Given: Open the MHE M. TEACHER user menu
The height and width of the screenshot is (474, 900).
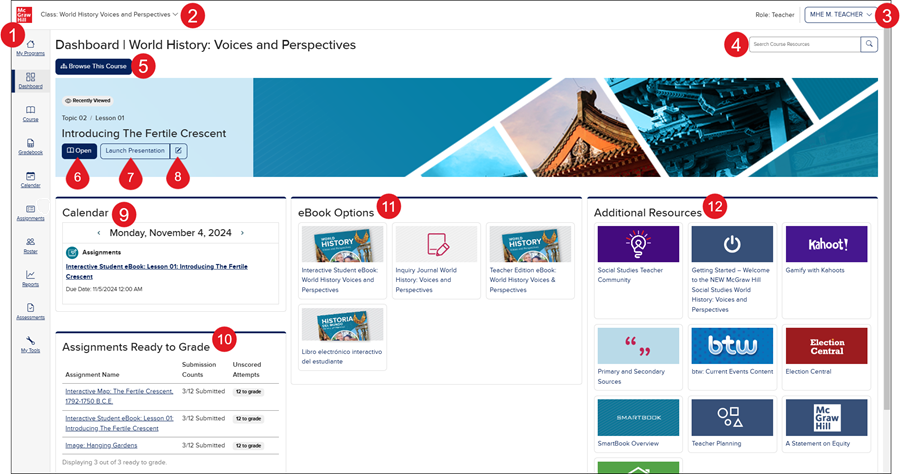Looking at the screenshot, I should pos(840,15).
